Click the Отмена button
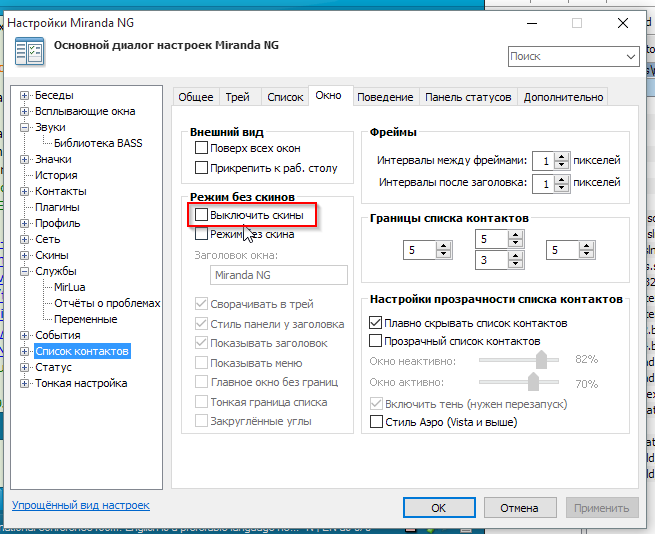The width and height of the screenshot is (655, 534). pyautogui.click(x=519, y=508)
